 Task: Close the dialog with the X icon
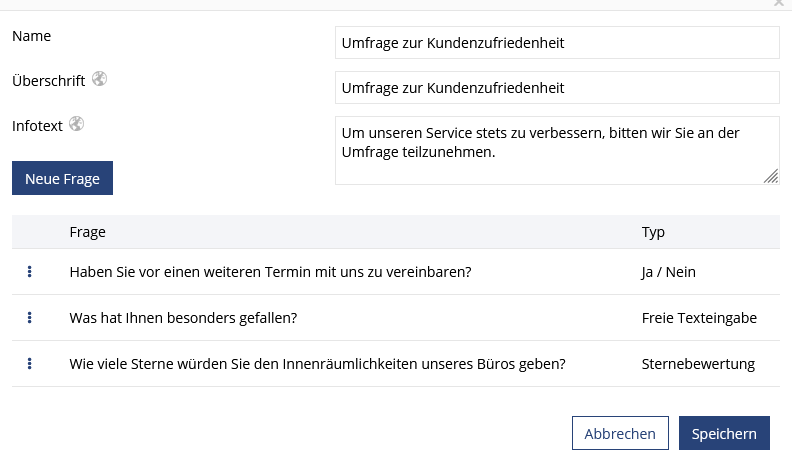pos(778,3)
